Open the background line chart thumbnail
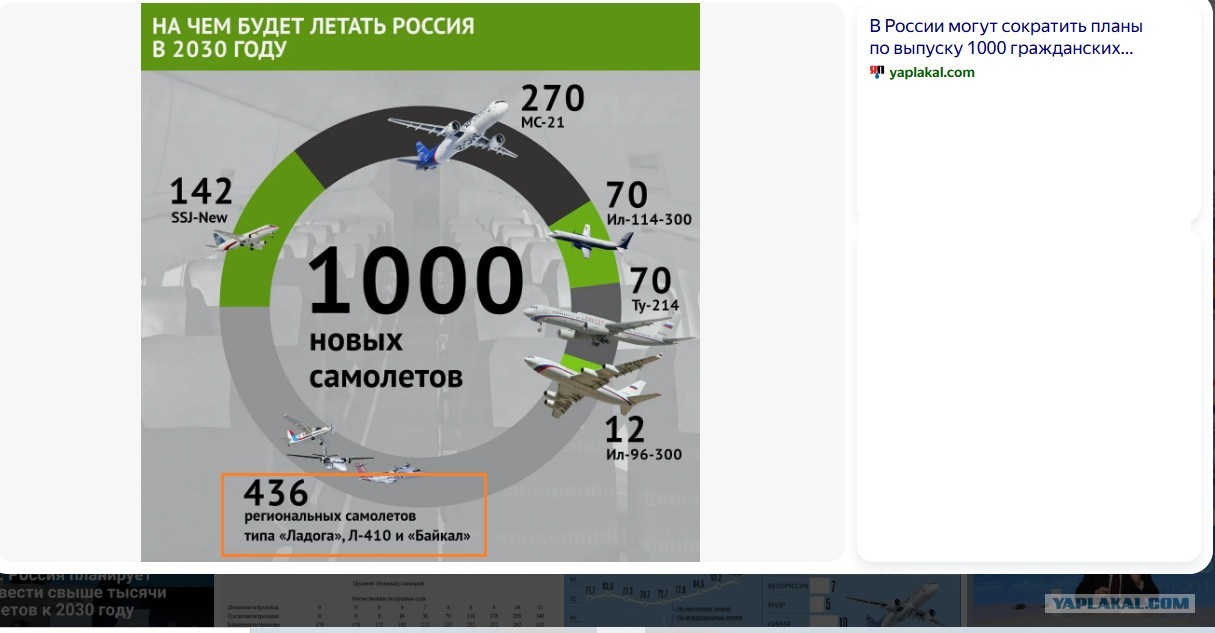 664,600
